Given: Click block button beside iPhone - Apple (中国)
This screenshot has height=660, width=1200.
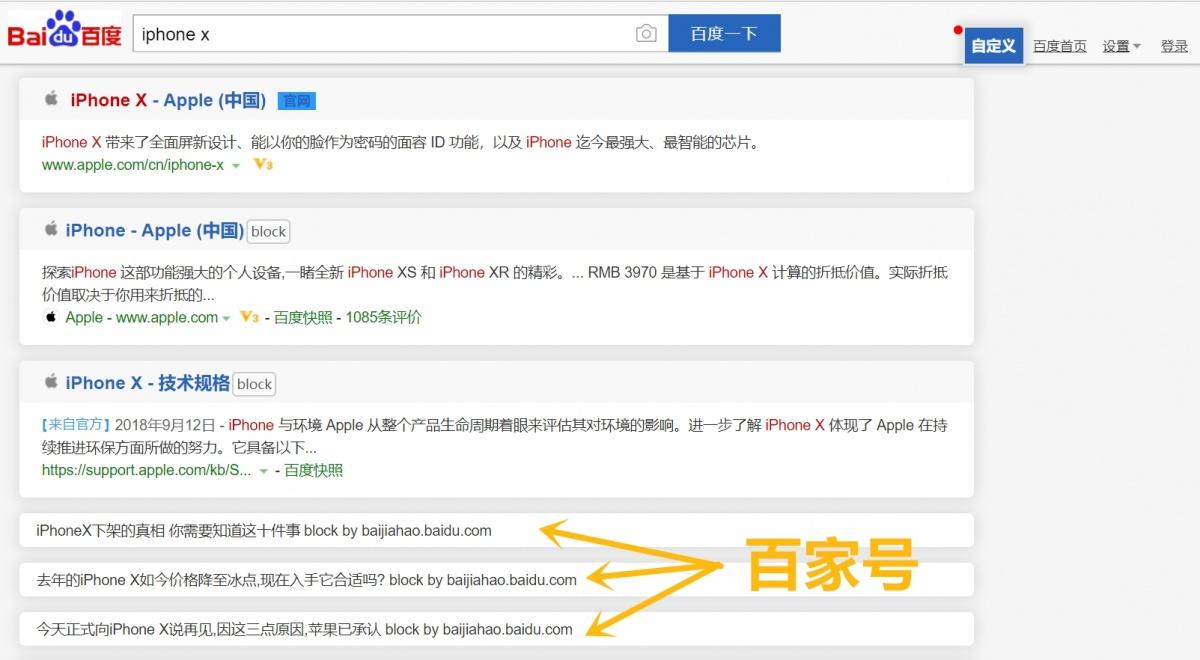Looking at the screenshot, I should (268, 231).
